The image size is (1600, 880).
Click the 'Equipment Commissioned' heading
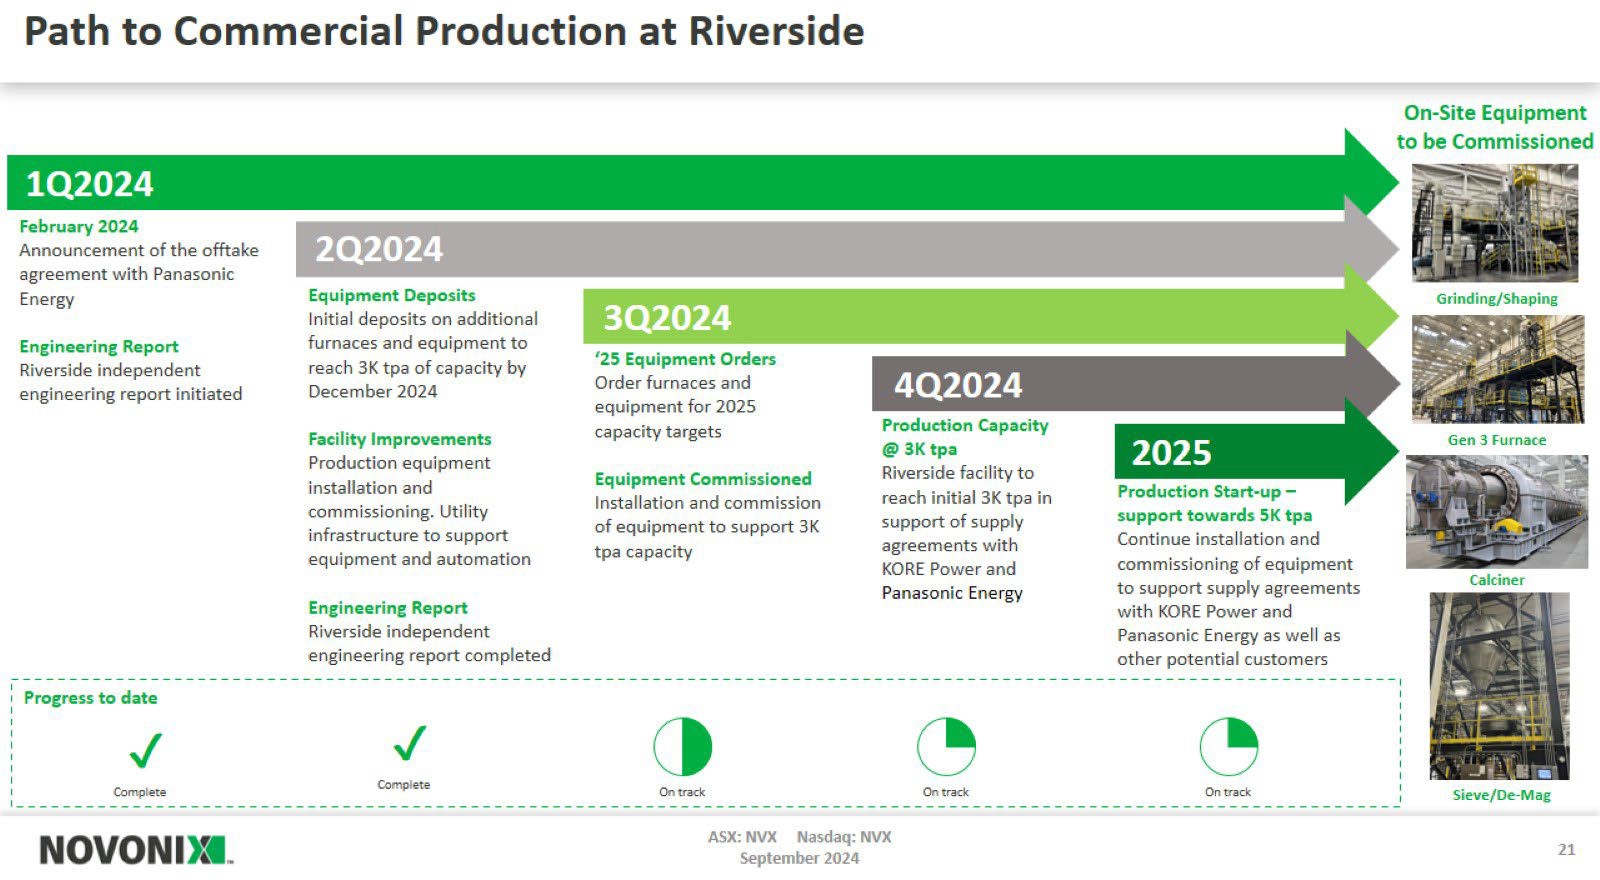pos(703,479)
